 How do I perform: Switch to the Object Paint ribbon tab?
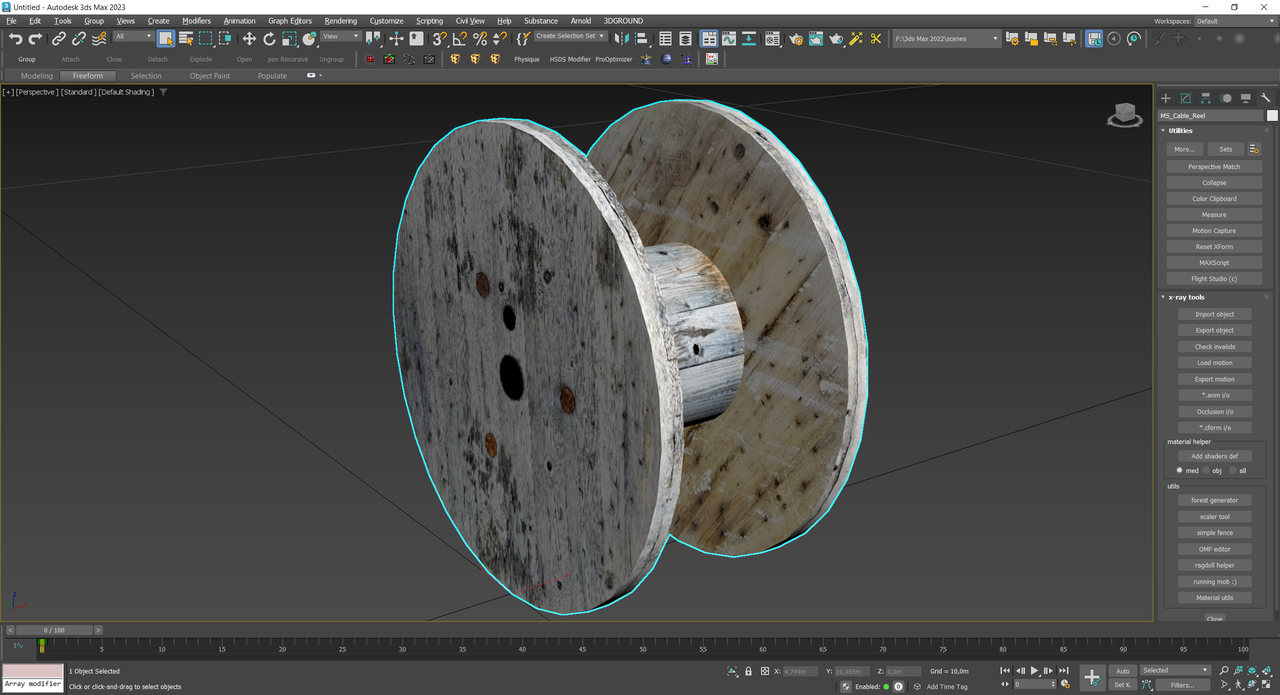click(209, 76)
